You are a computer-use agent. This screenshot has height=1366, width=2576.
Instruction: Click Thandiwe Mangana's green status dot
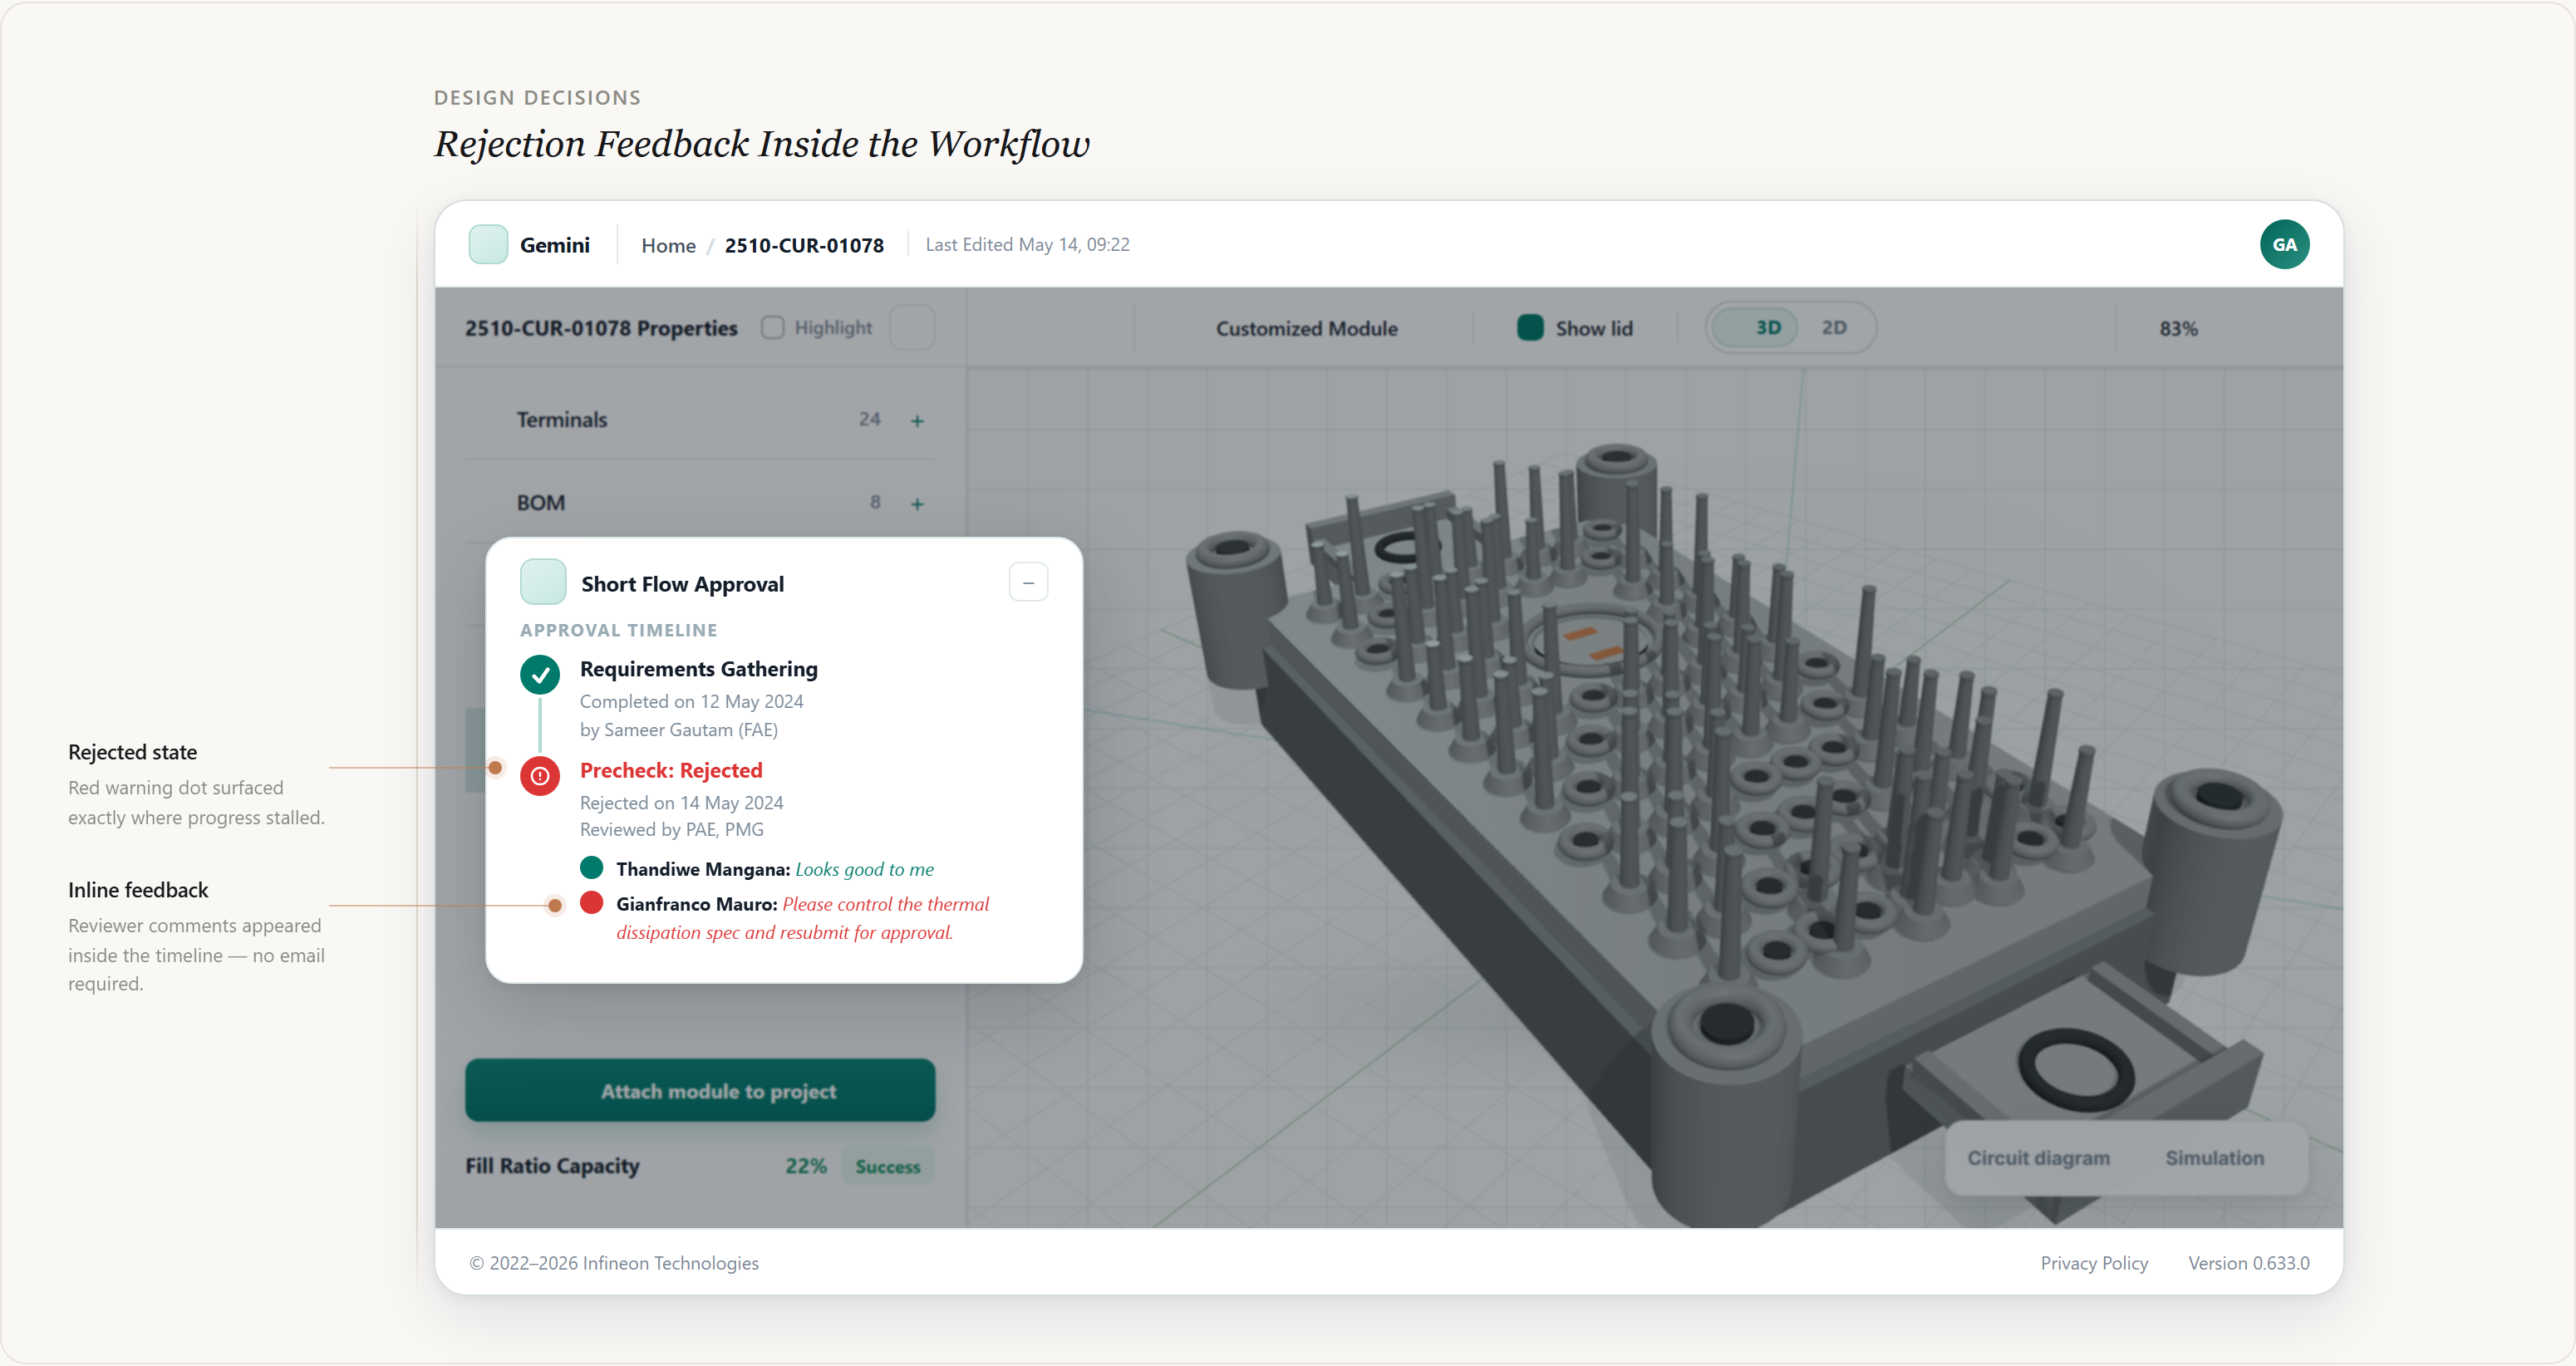592,867
